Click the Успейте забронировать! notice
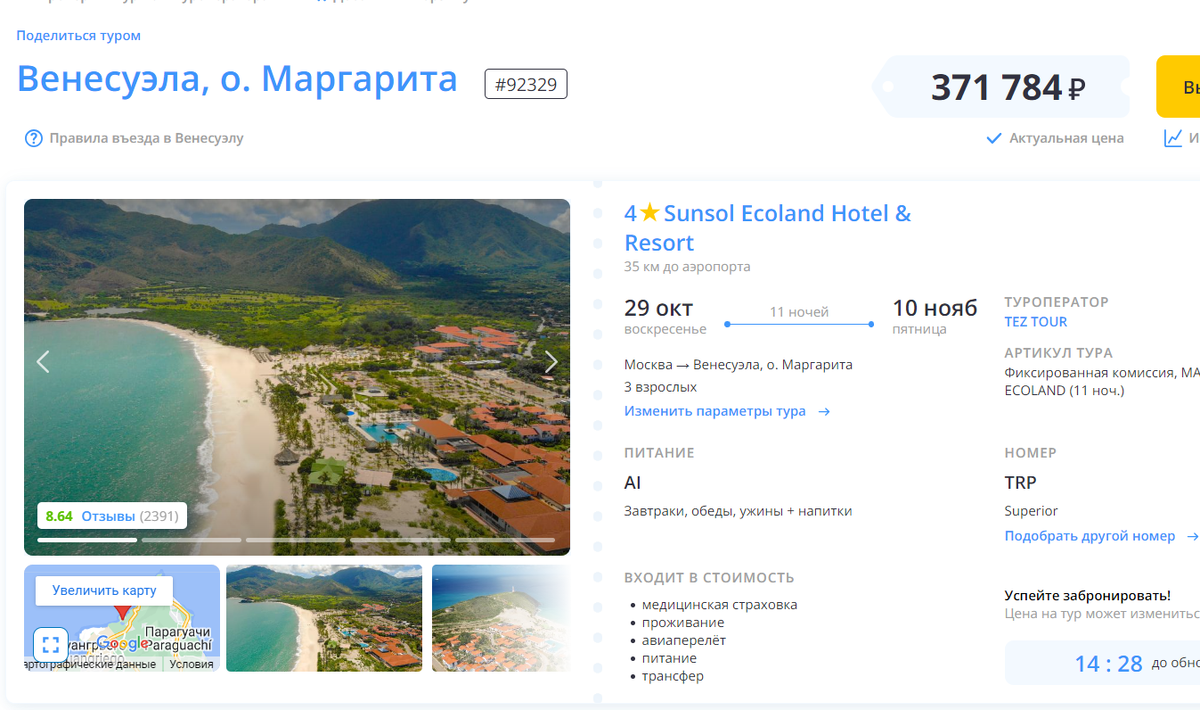The image size is (1200, 710). [x=1087, y=595]
